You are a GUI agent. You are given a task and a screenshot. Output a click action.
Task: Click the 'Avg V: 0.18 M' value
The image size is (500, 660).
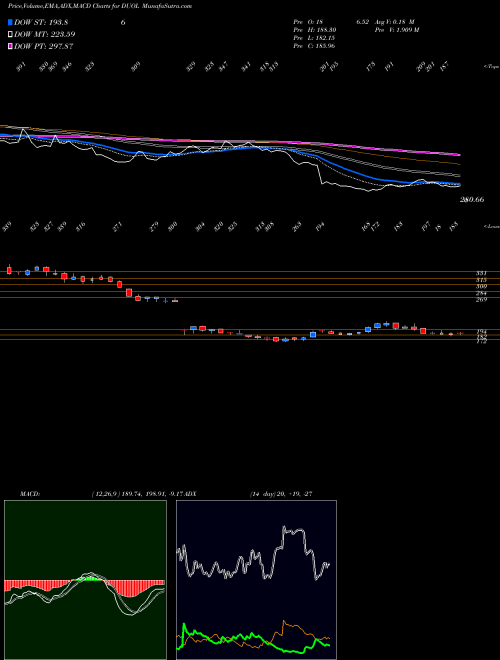click(395, 22)
